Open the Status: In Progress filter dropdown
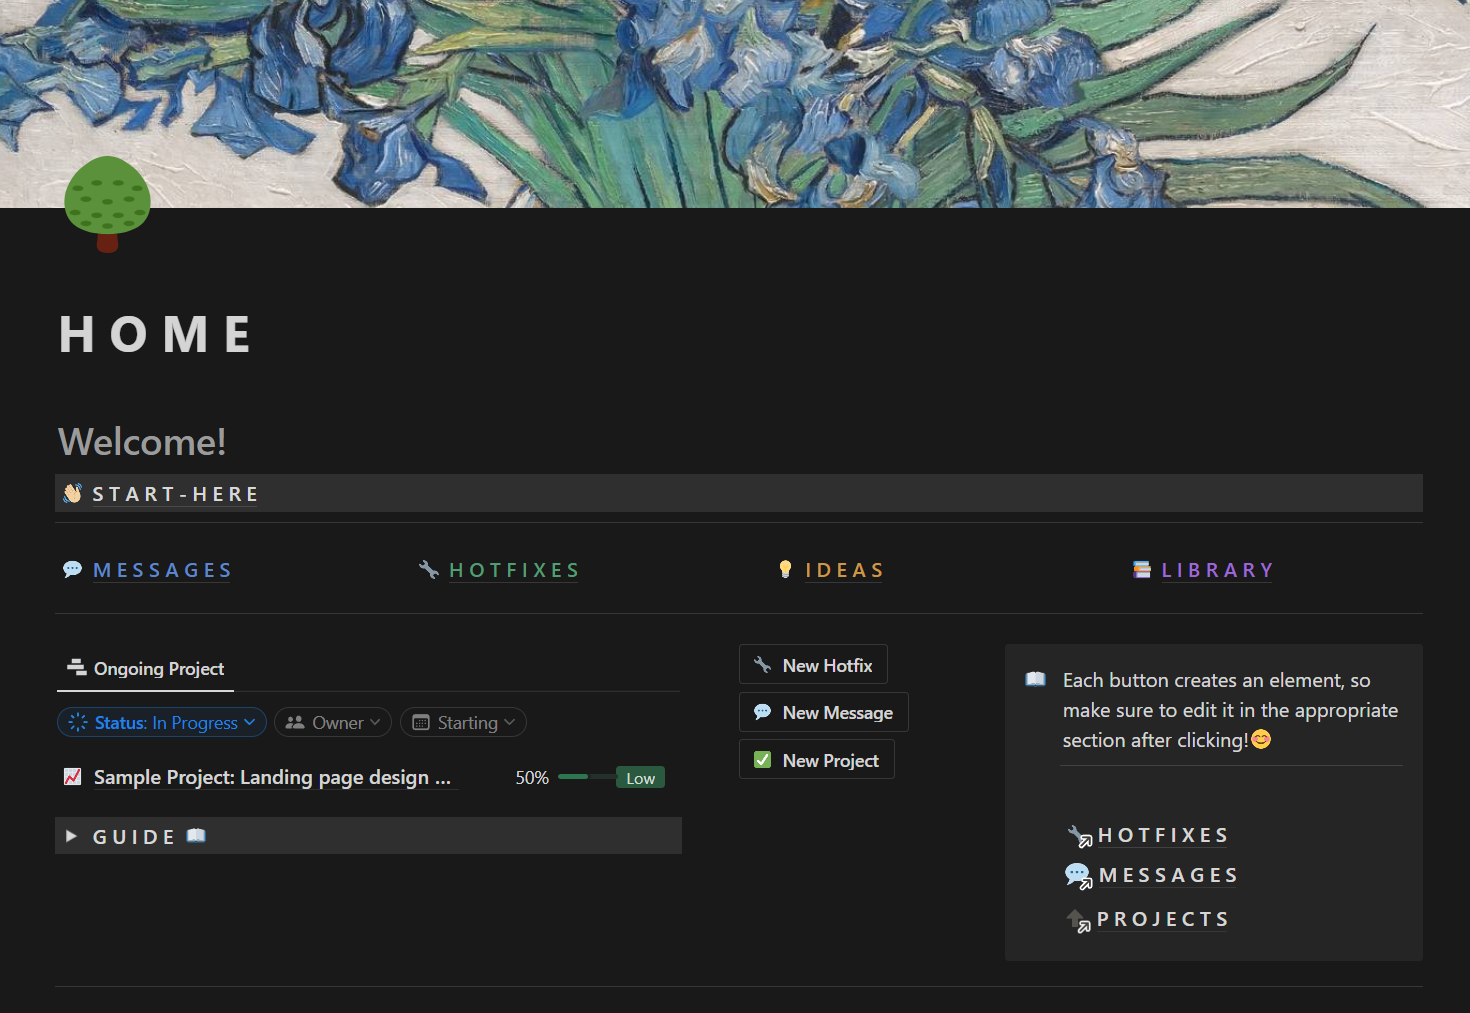The width and height of the screenshot is (1470, 1013). point(161,722)
